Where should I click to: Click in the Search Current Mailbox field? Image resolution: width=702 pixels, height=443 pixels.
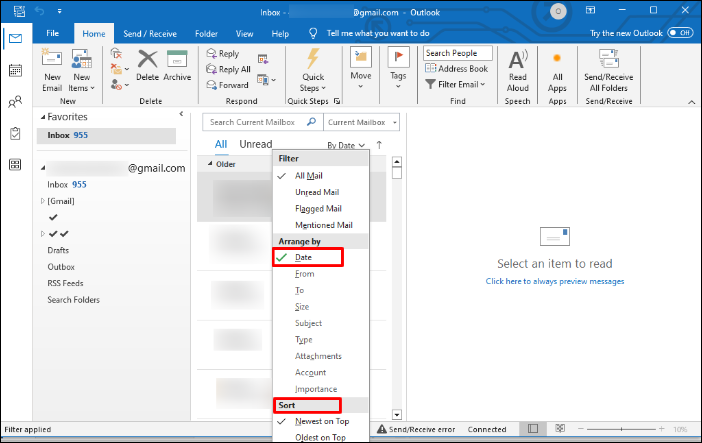point(263,122)
